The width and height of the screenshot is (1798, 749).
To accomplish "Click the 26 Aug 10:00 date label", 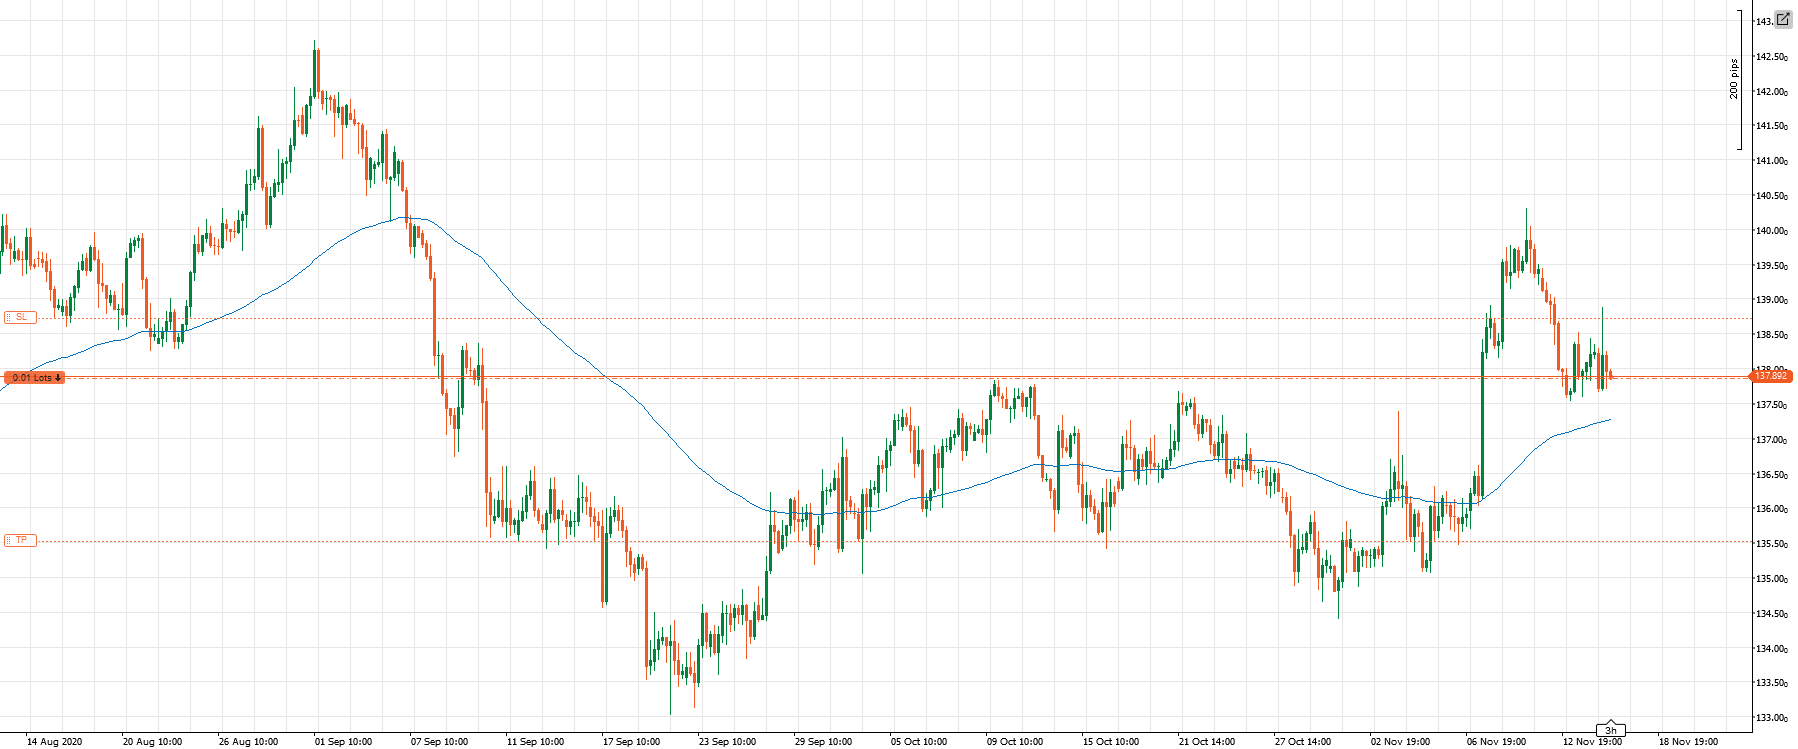I will click(248, 742).
